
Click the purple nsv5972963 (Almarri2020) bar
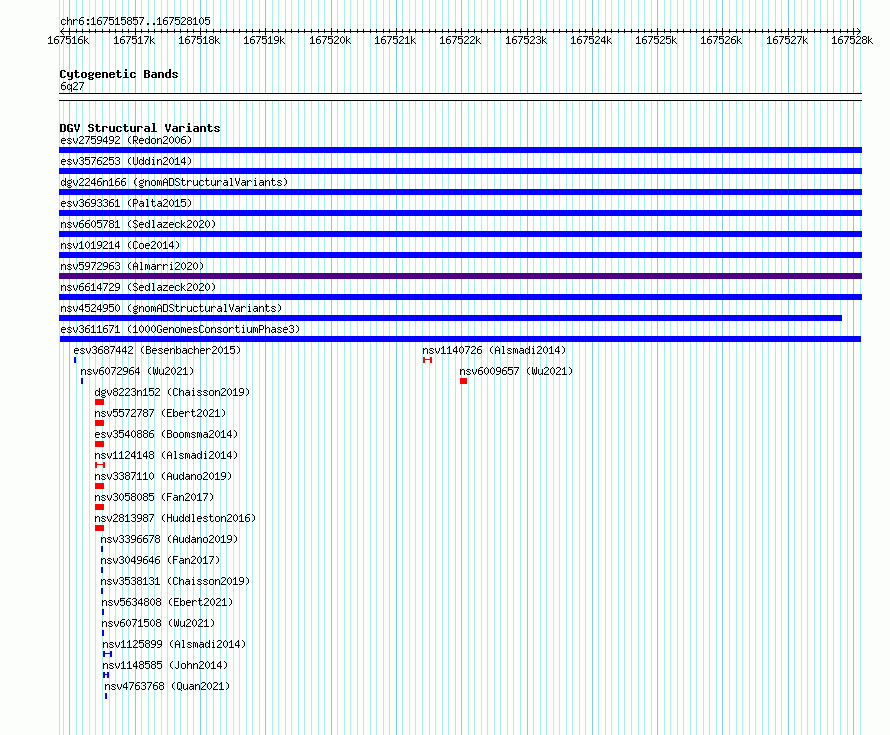click(460, 276)
